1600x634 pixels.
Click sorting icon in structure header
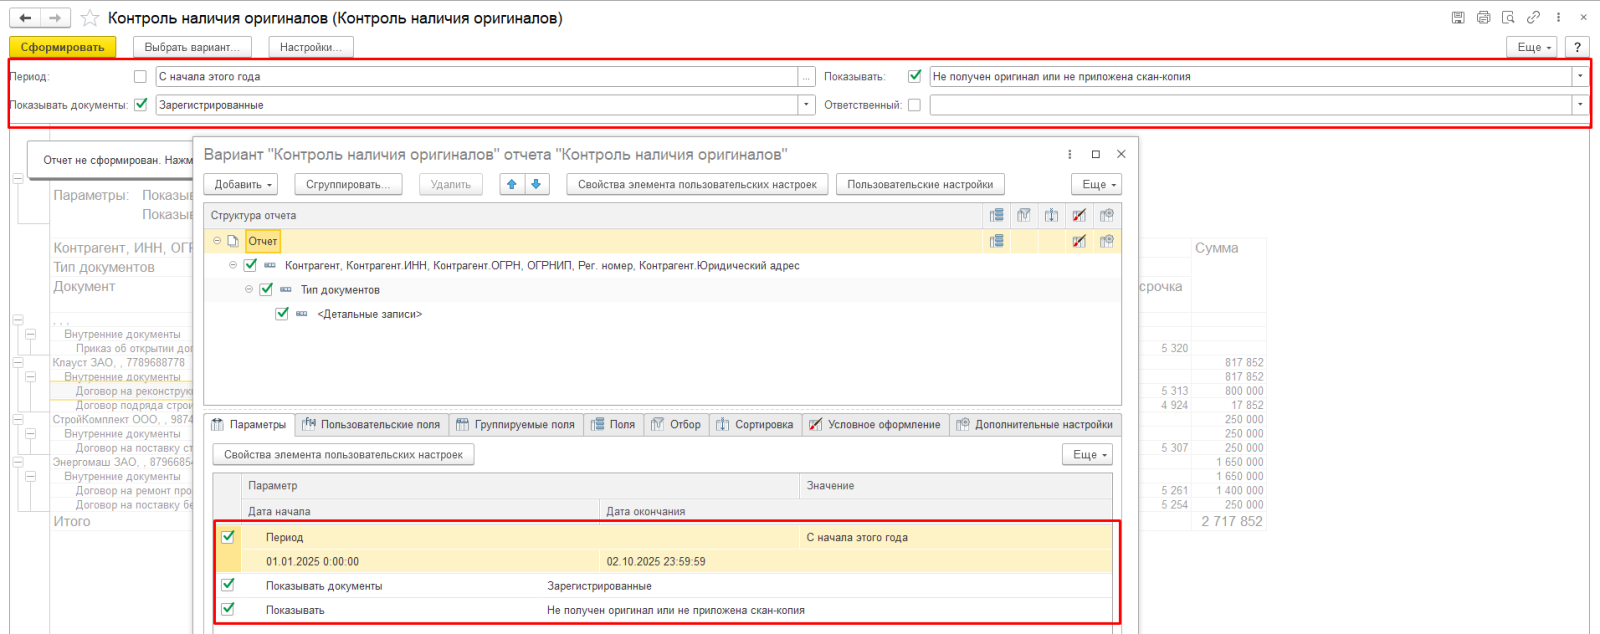[1051, 215]
